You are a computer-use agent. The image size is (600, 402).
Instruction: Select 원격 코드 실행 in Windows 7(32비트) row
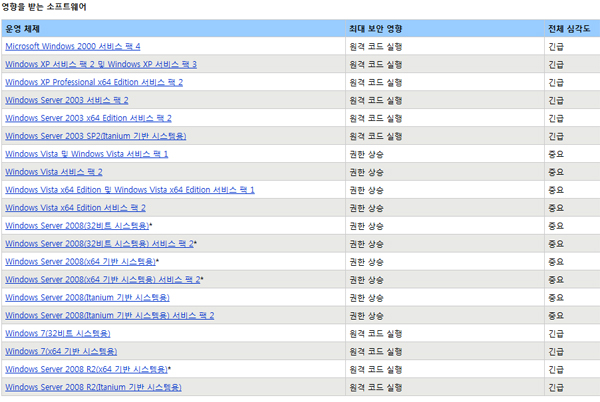[x=376, y=334]
